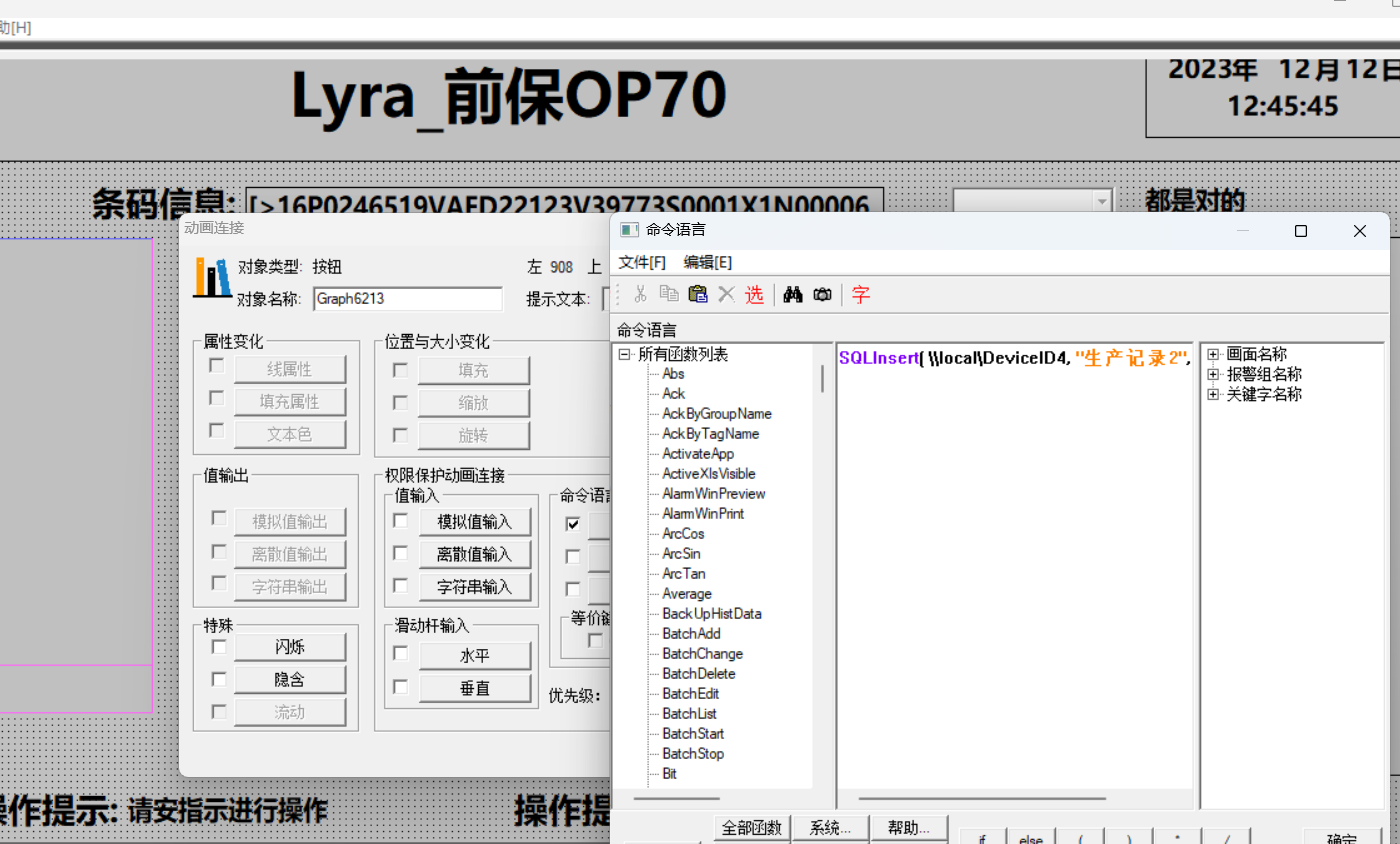This screenshot has height=844, width=1400.
Task: Tick the 模拟值输入 checkbox
Action: click(400, 521)
